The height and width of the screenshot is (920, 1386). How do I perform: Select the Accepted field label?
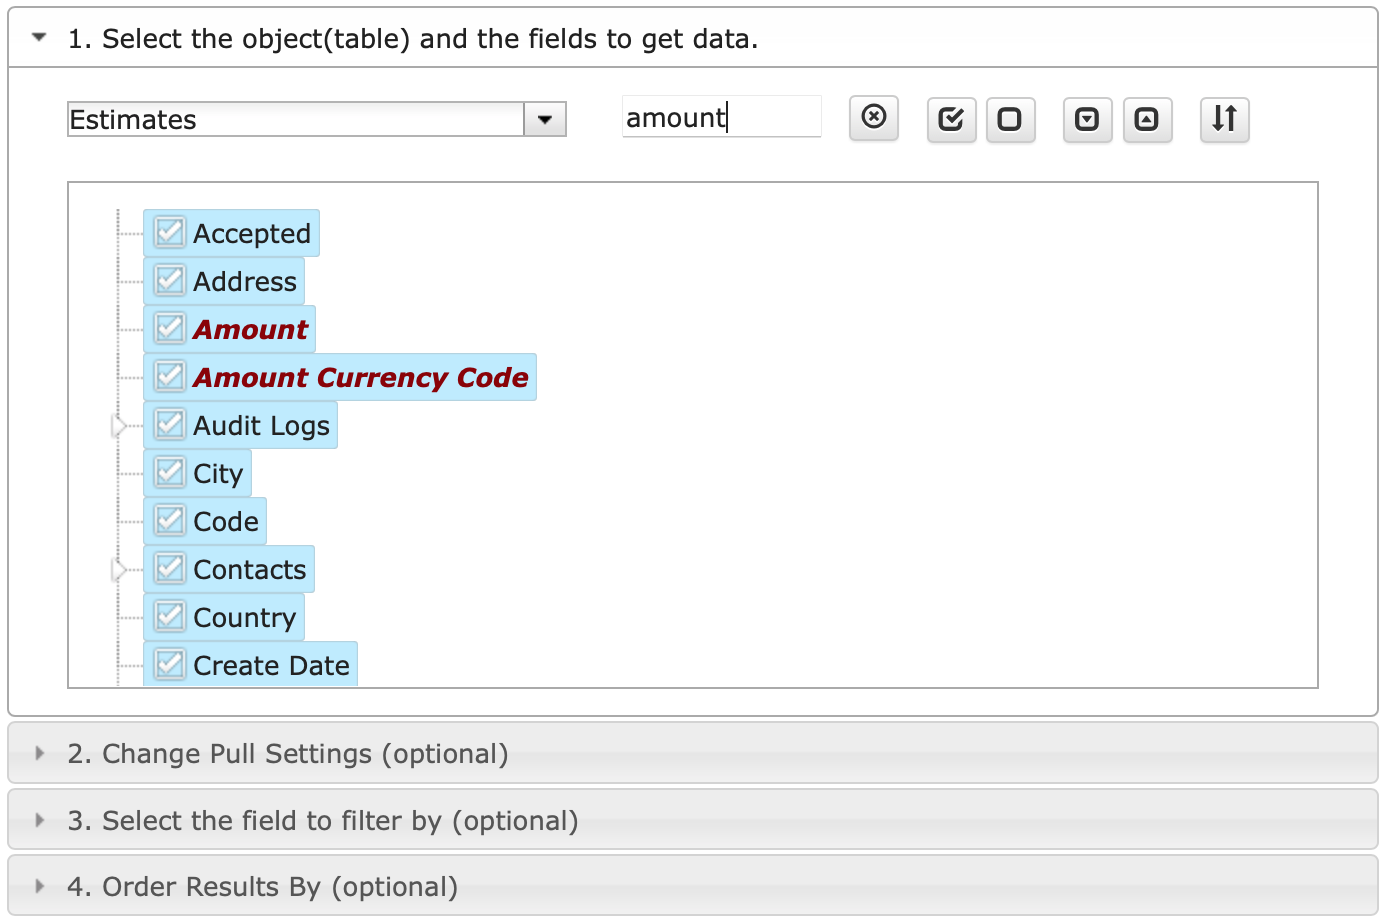252,233
